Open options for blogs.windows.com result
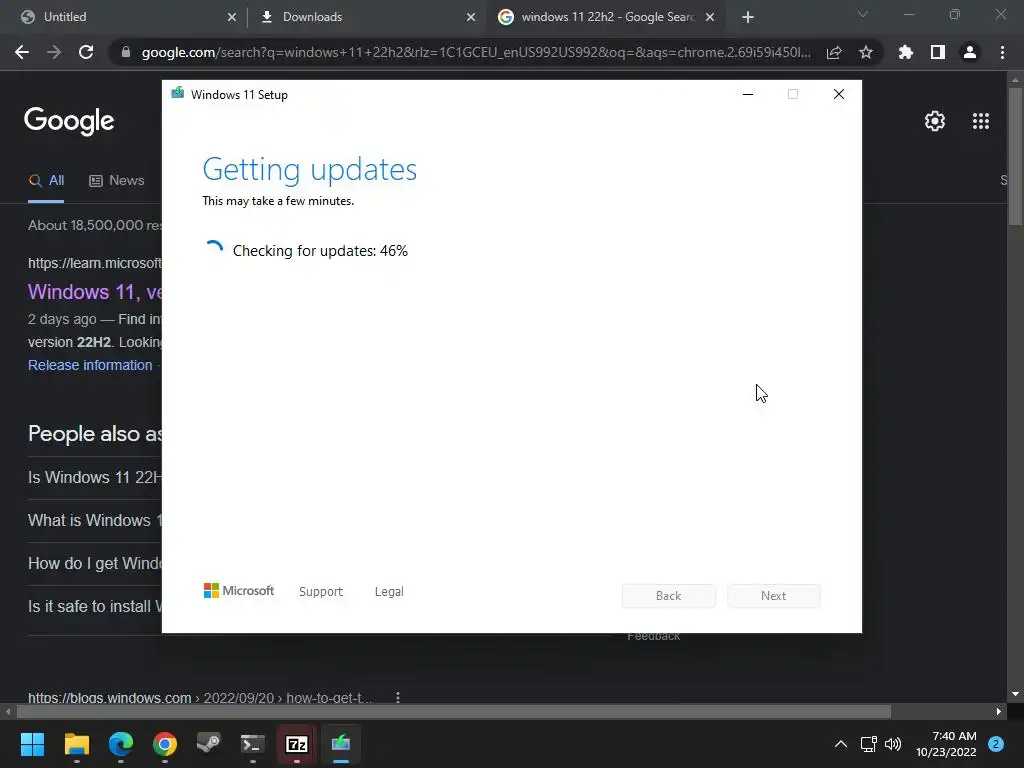The width and height of the screenshot is (1024, 768). pyautogui.click(x=398, y=697)
